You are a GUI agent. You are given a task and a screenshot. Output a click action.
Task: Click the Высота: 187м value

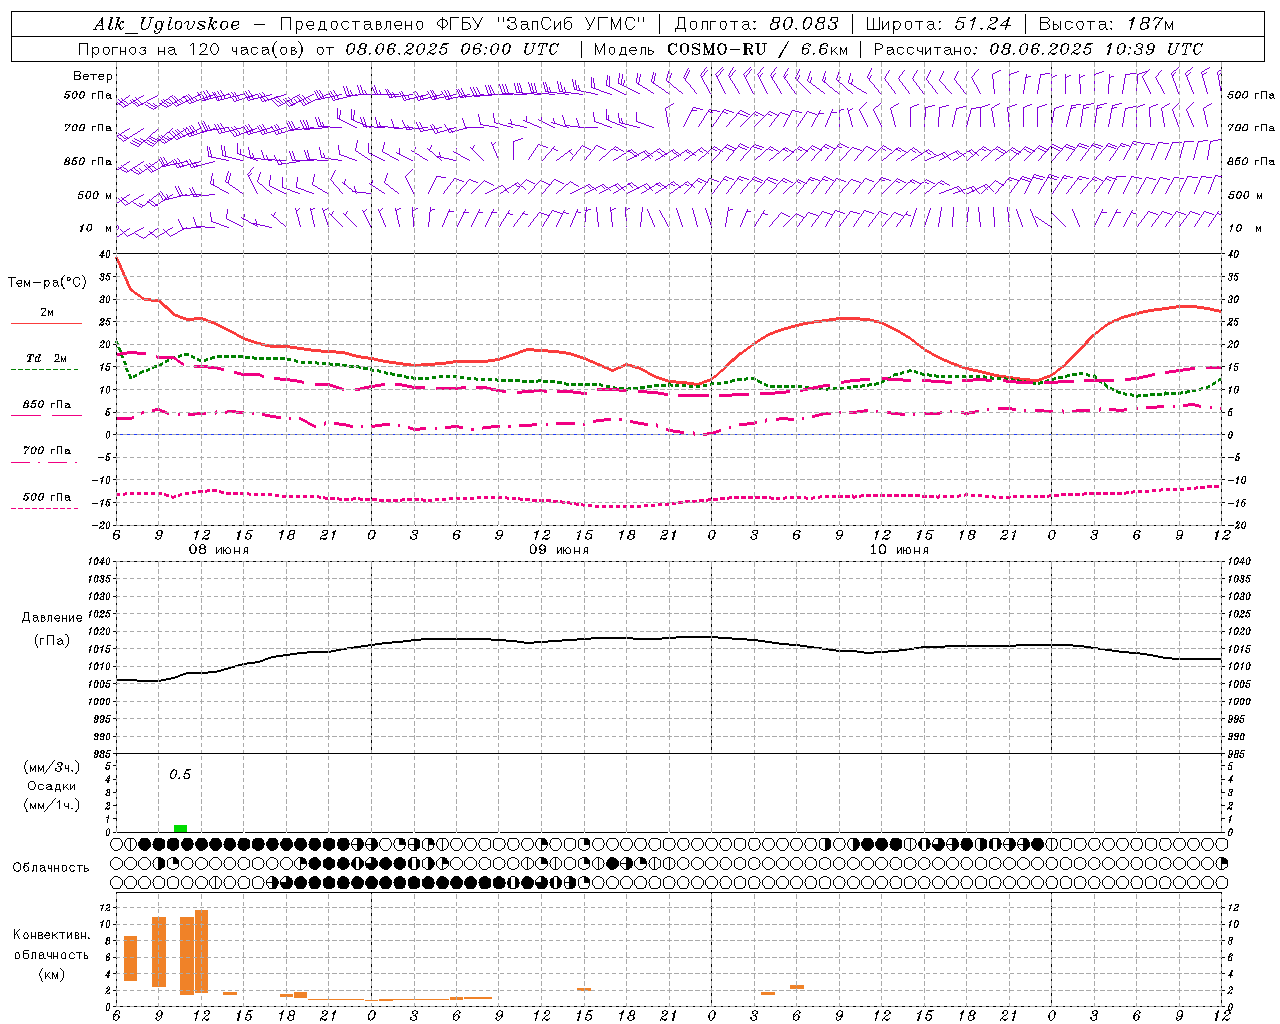(x=1107, y=24)
